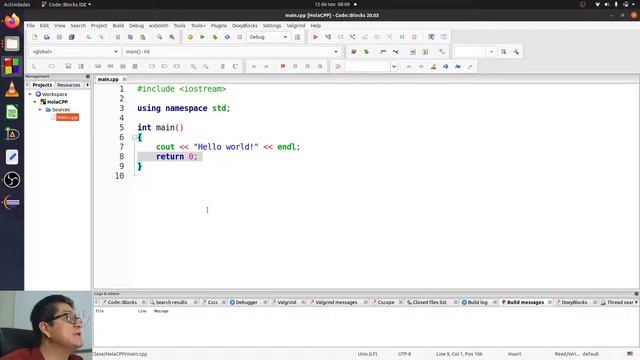Click the Debugging windows icon
The width and height of the screenshot is (640, 360).
(431, 37)
